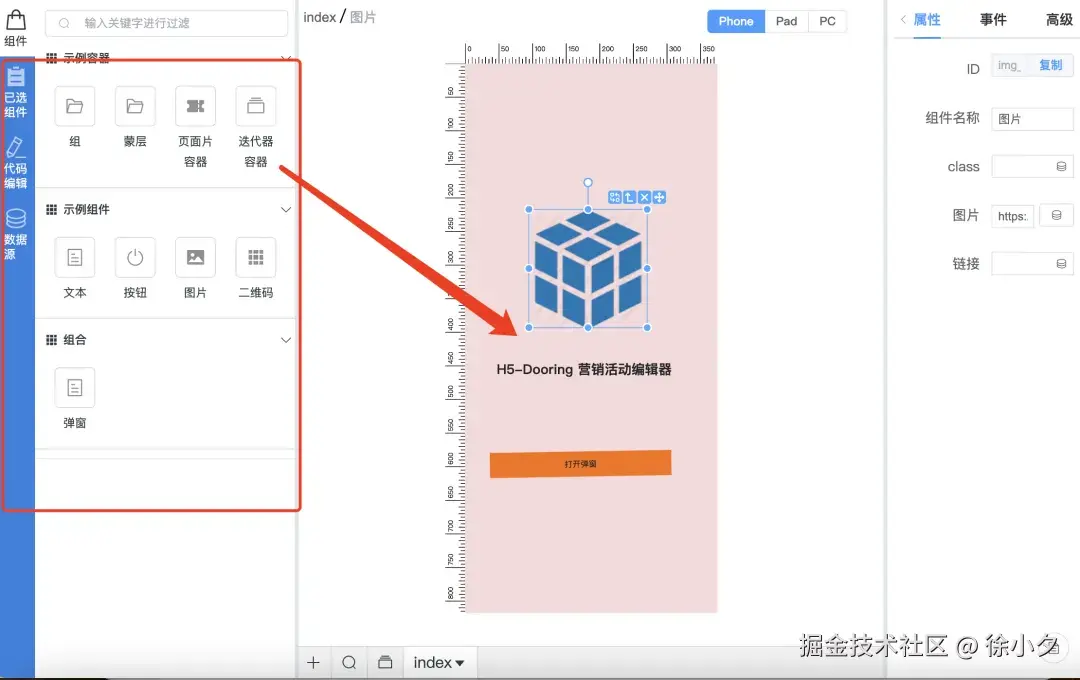Collapse the 示例组件 section chevron
Viewport: 1080px width, 680px height.
(x=286, y=209)
